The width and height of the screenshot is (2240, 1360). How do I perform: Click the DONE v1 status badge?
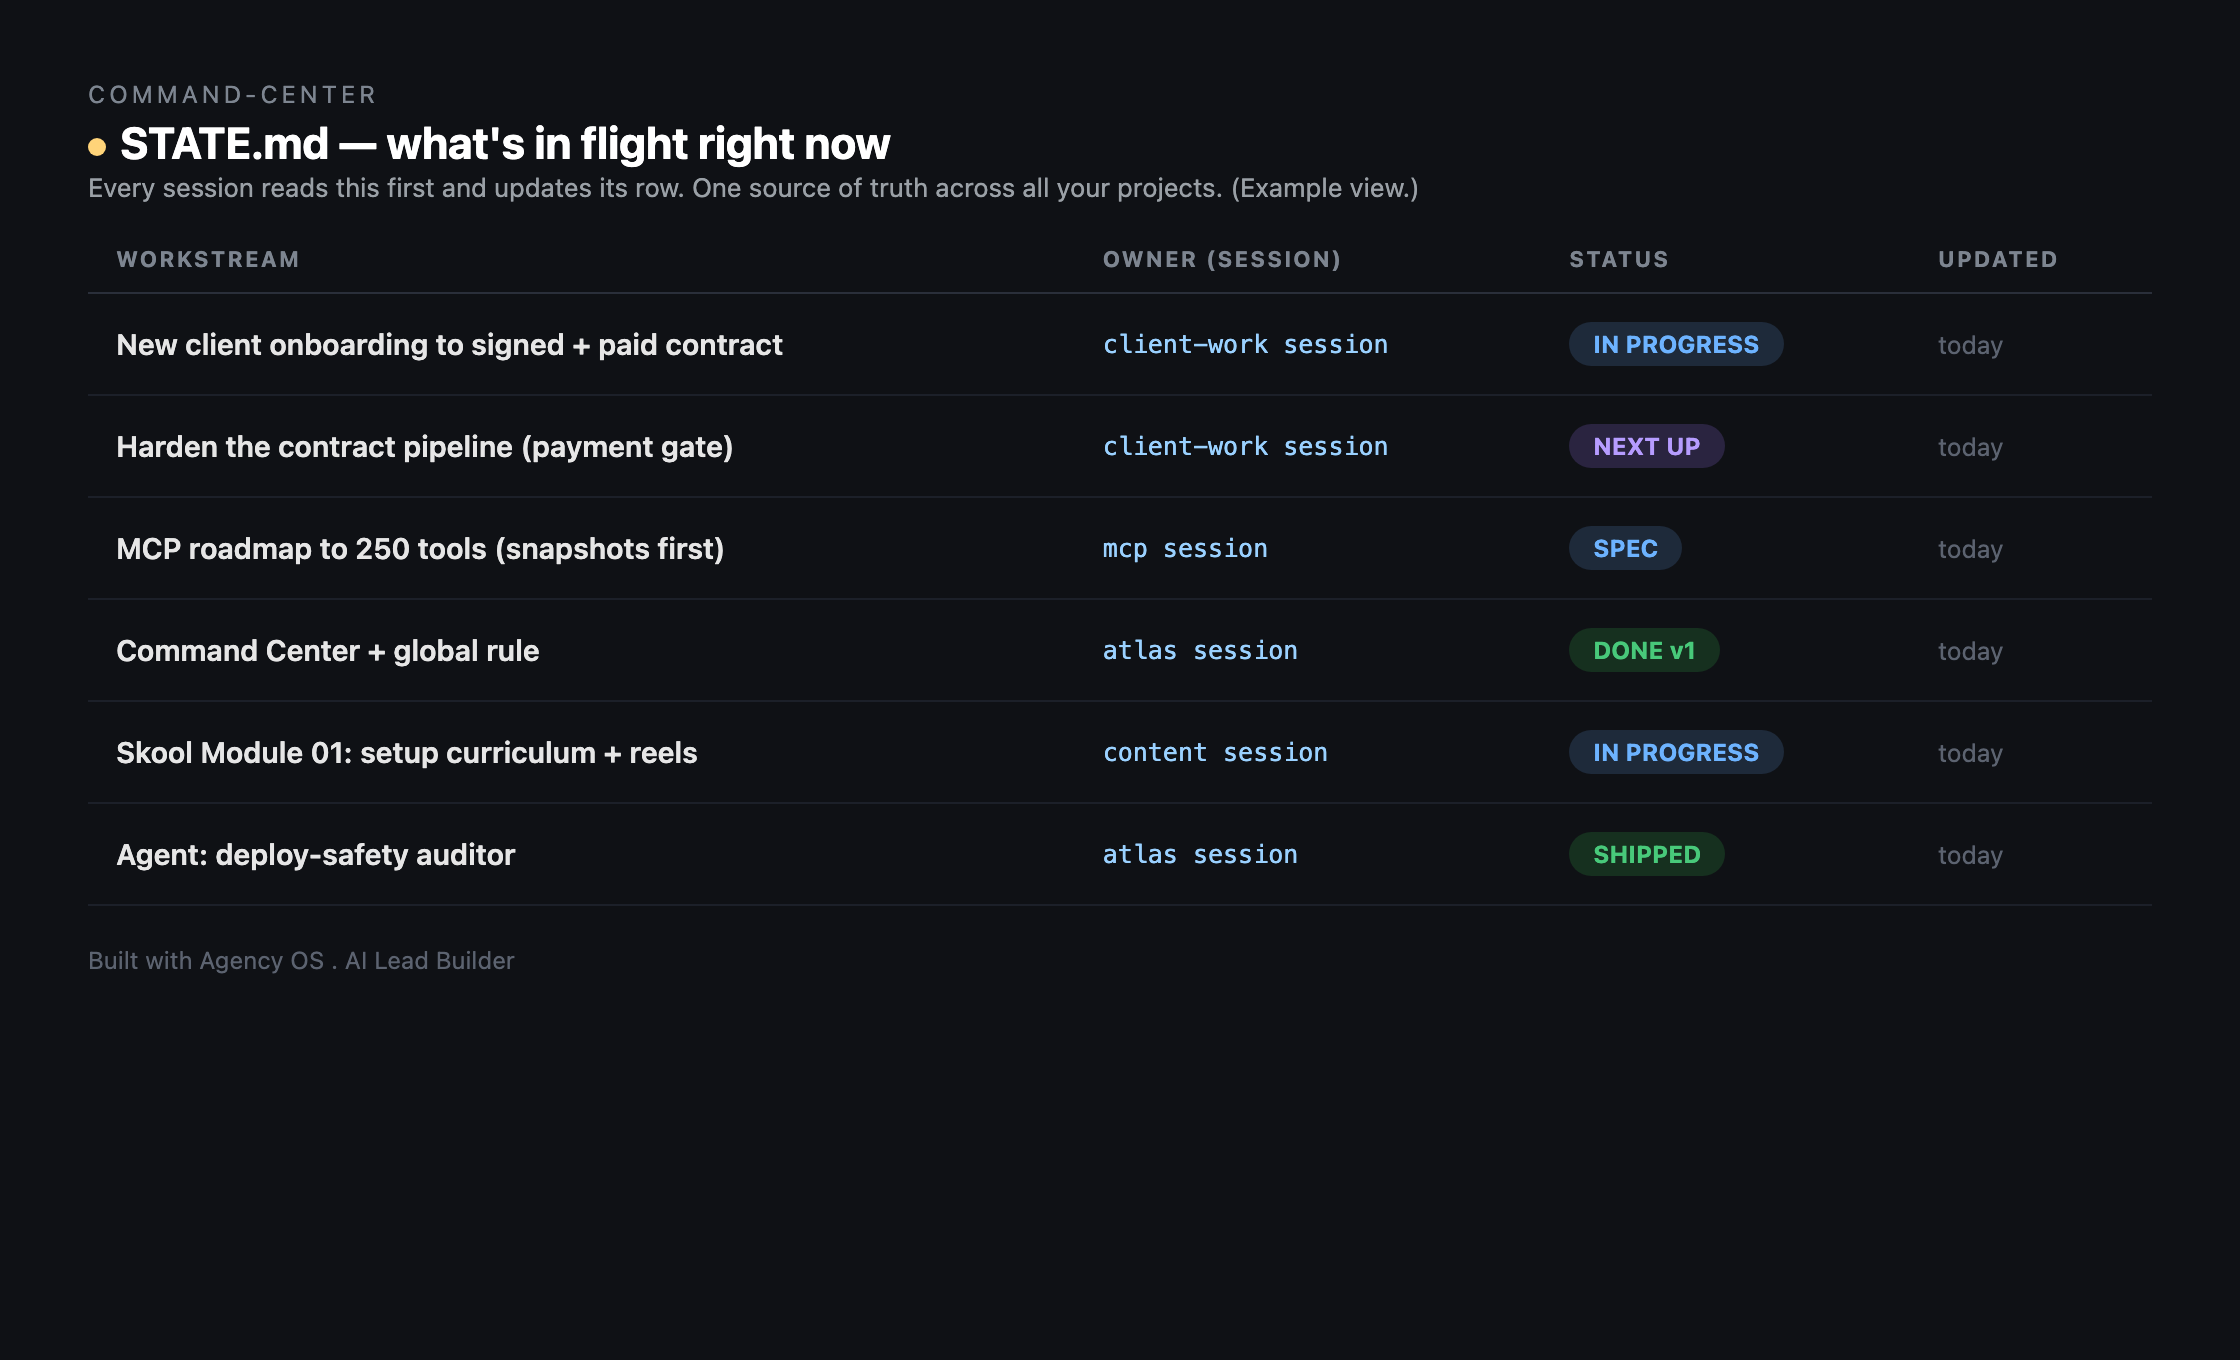coord(1644,650)
